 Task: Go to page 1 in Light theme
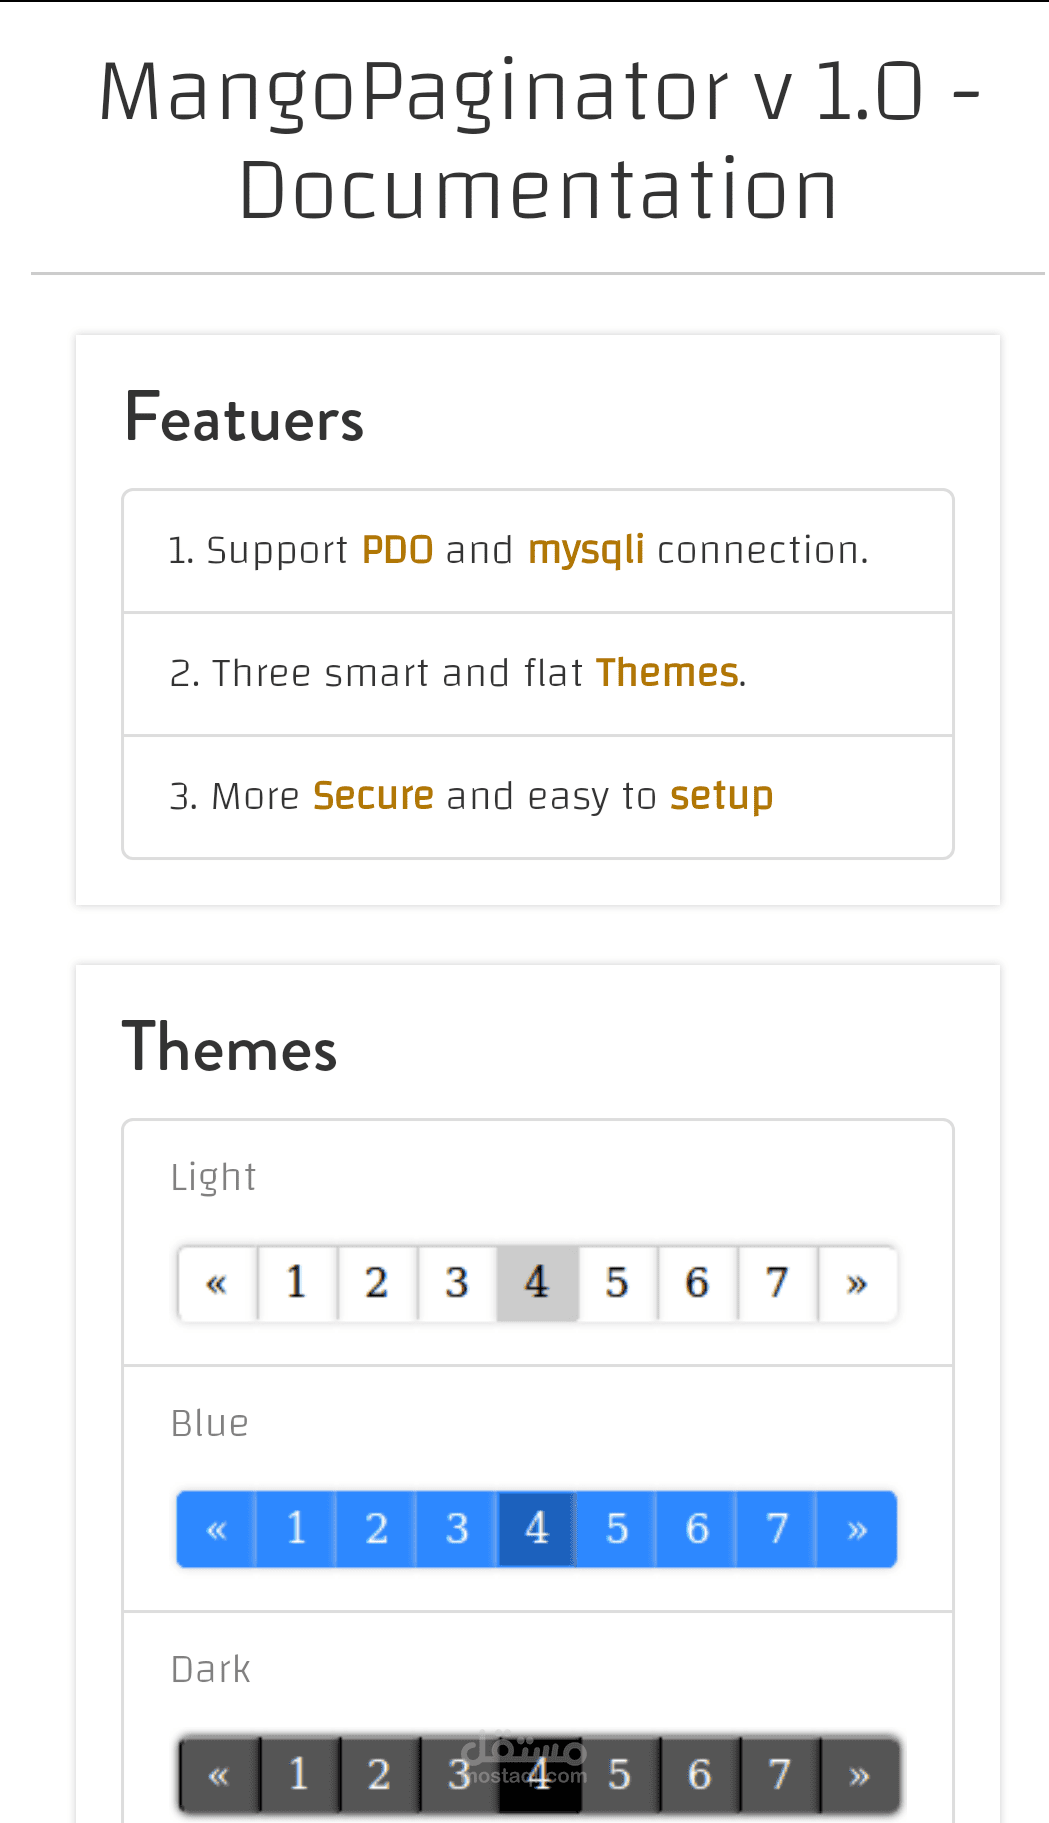click(297, 1283)
